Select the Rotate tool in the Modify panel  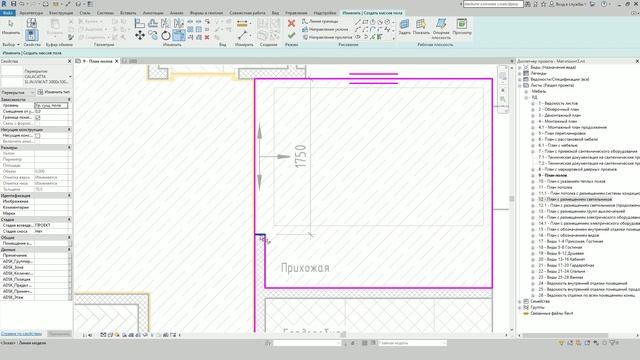click(166, 36)
